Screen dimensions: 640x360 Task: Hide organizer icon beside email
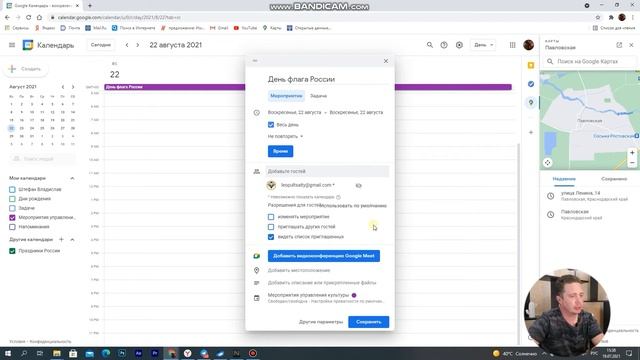(358, 185)
